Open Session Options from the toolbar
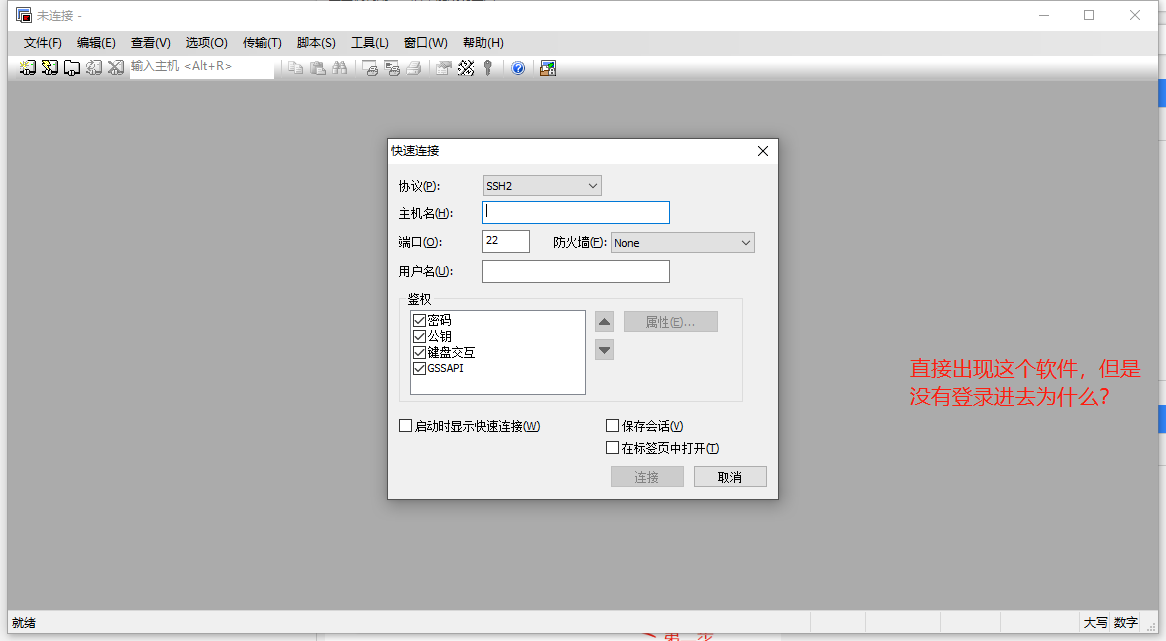The width and height of the screenshot is (1166, 641). 444,68
